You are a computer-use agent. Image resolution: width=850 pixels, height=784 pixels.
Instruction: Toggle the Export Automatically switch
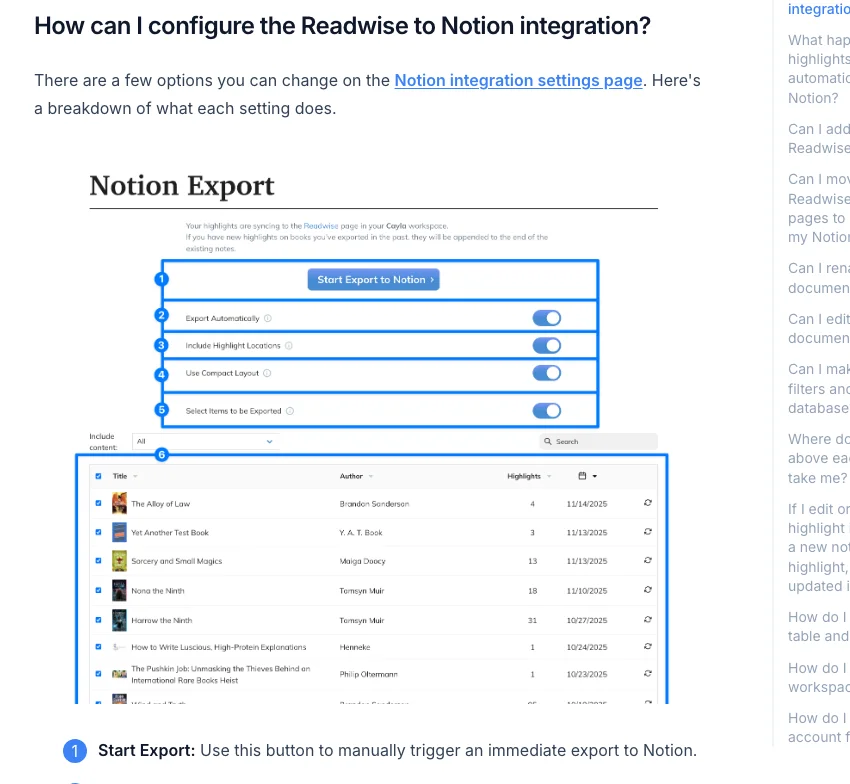coord(546,318)
